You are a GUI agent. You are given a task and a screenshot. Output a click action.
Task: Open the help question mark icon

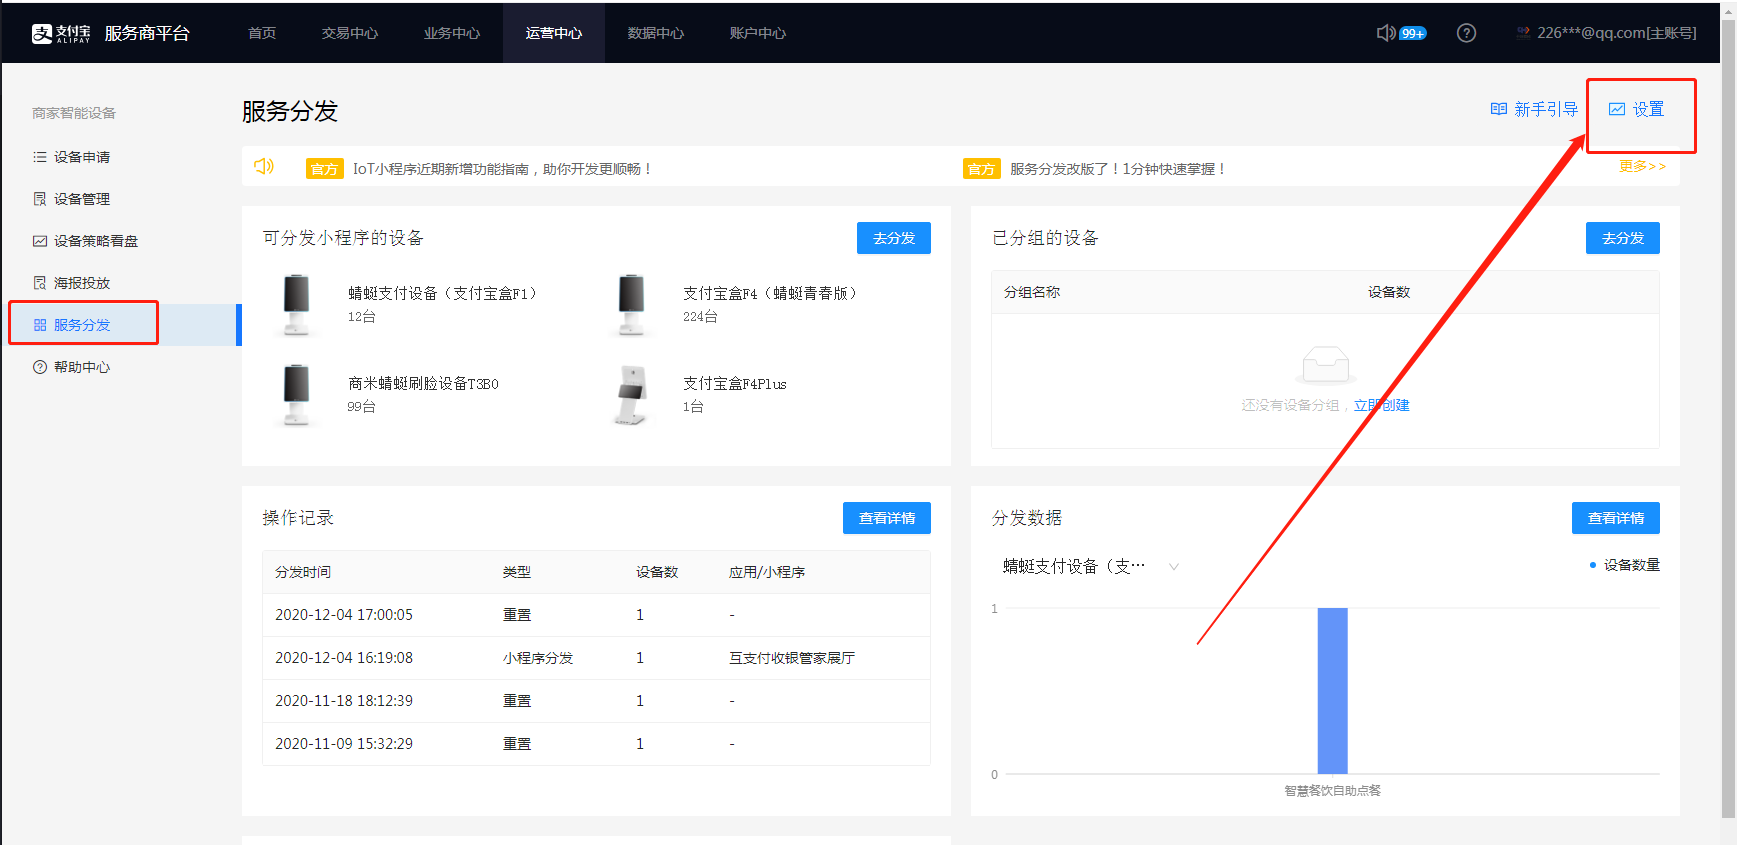[1466, 33]
